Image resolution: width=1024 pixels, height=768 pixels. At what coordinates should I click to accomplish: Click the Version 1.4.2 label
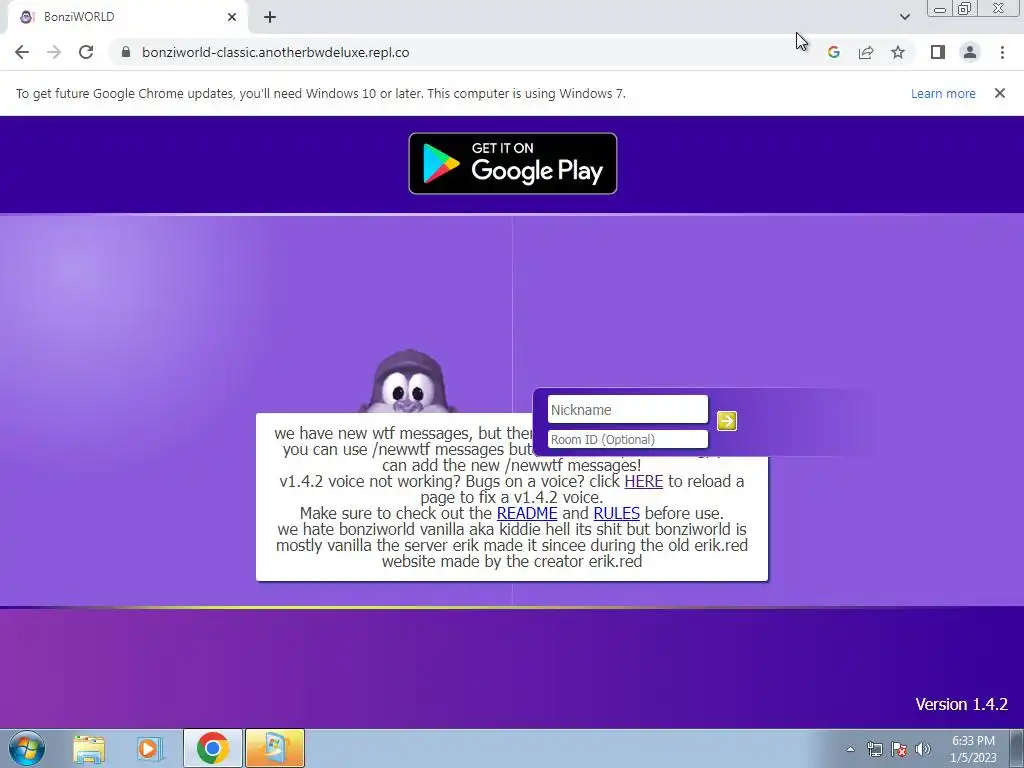(961, 705)
